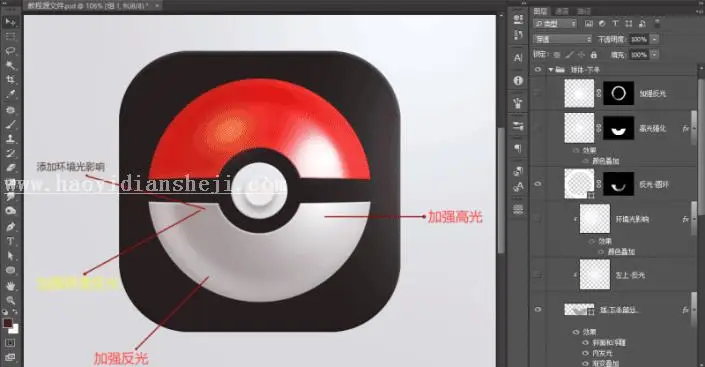705x367 pixels.
Task: Select the Eraser tool
Action: (10, 168)
